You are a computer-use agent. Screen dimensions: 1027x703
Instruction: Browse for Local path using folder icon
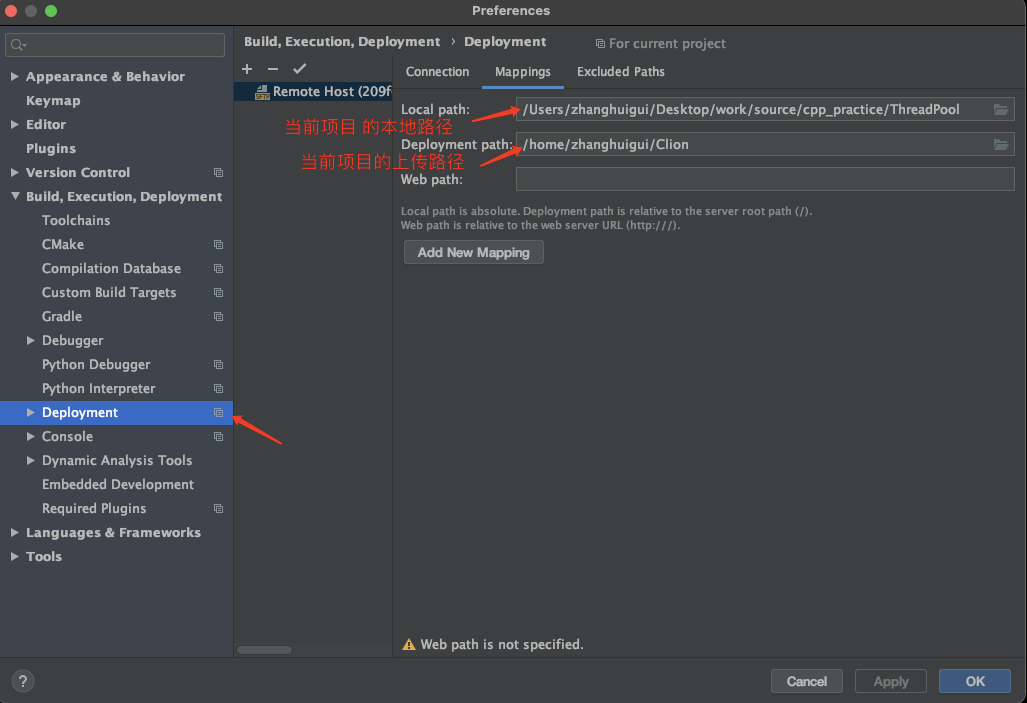coord(1001,109)
